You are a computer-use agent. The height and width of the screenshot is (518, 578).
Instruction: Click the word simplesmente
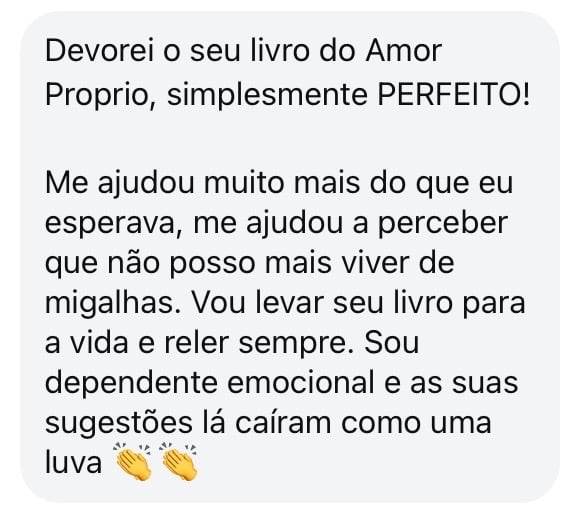pos(267,95)
